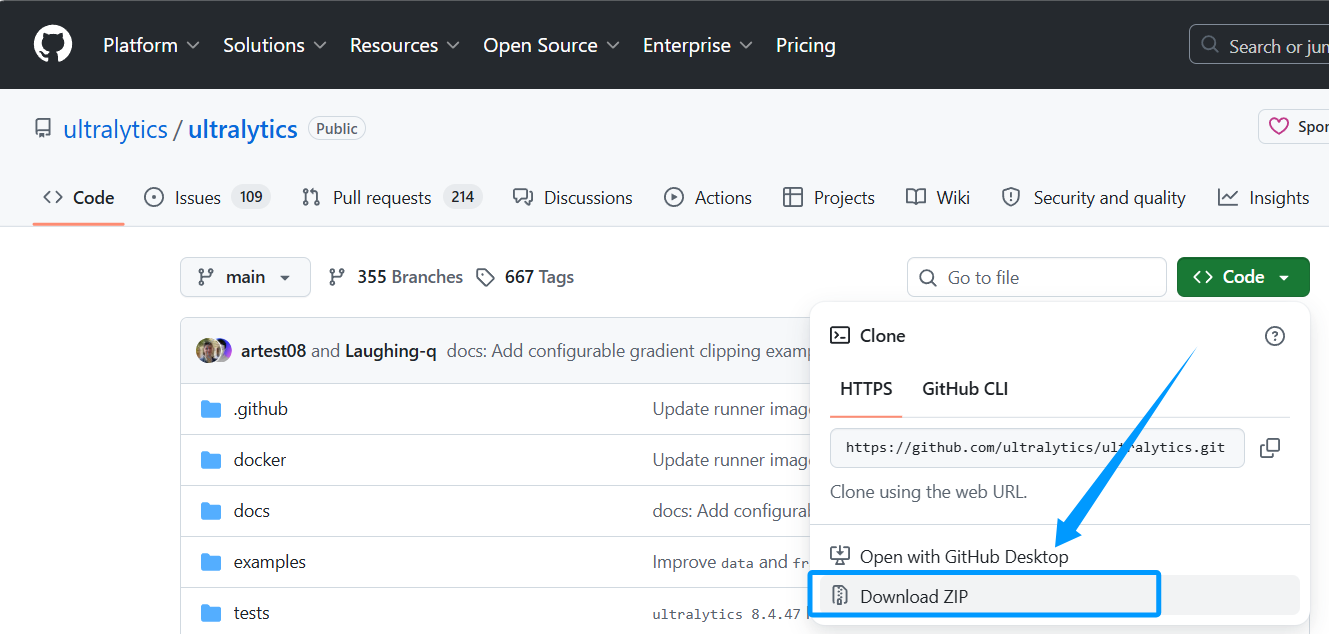Open the .github row commit message
Image resolution: width=1329 pixels, height=634 pixels.
(731, 409)
